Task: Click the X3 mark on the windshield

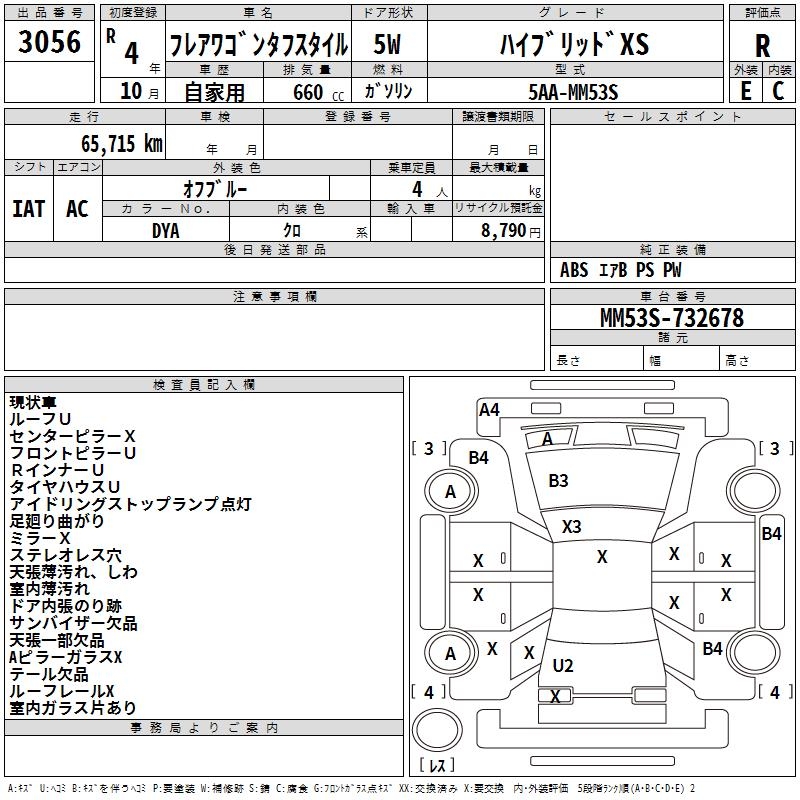Action: pyautogui.click(x=571, y=527)
